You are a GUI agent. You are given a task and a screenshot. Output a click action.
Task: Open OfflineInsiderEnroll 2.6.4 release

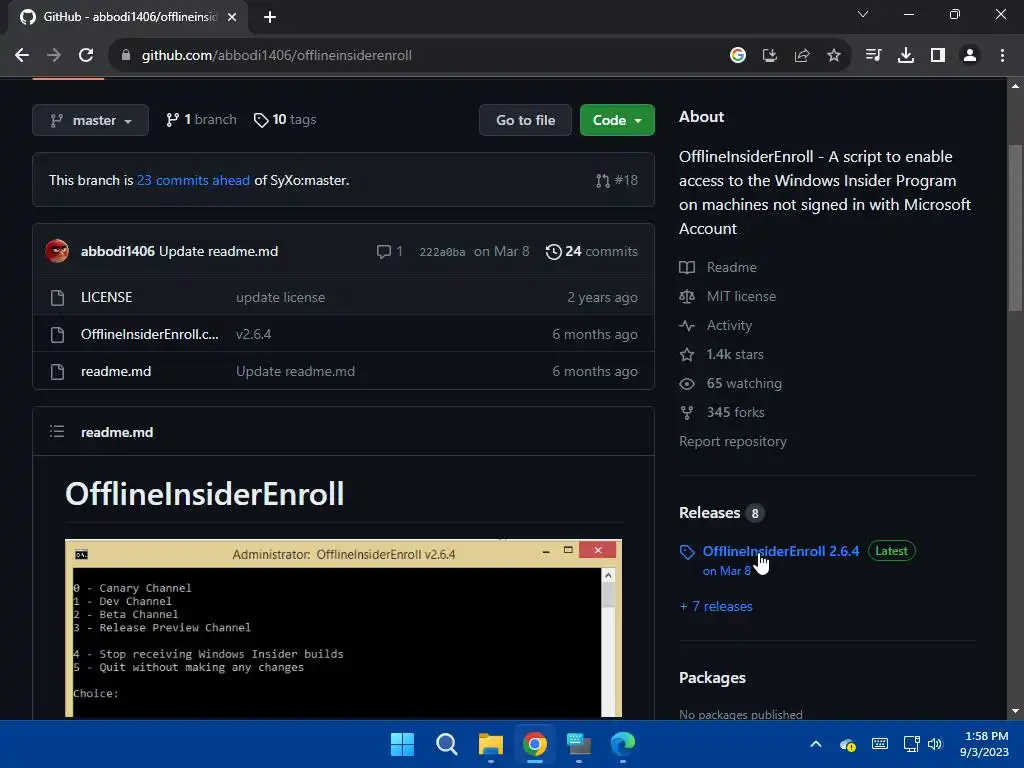point(780,551)
